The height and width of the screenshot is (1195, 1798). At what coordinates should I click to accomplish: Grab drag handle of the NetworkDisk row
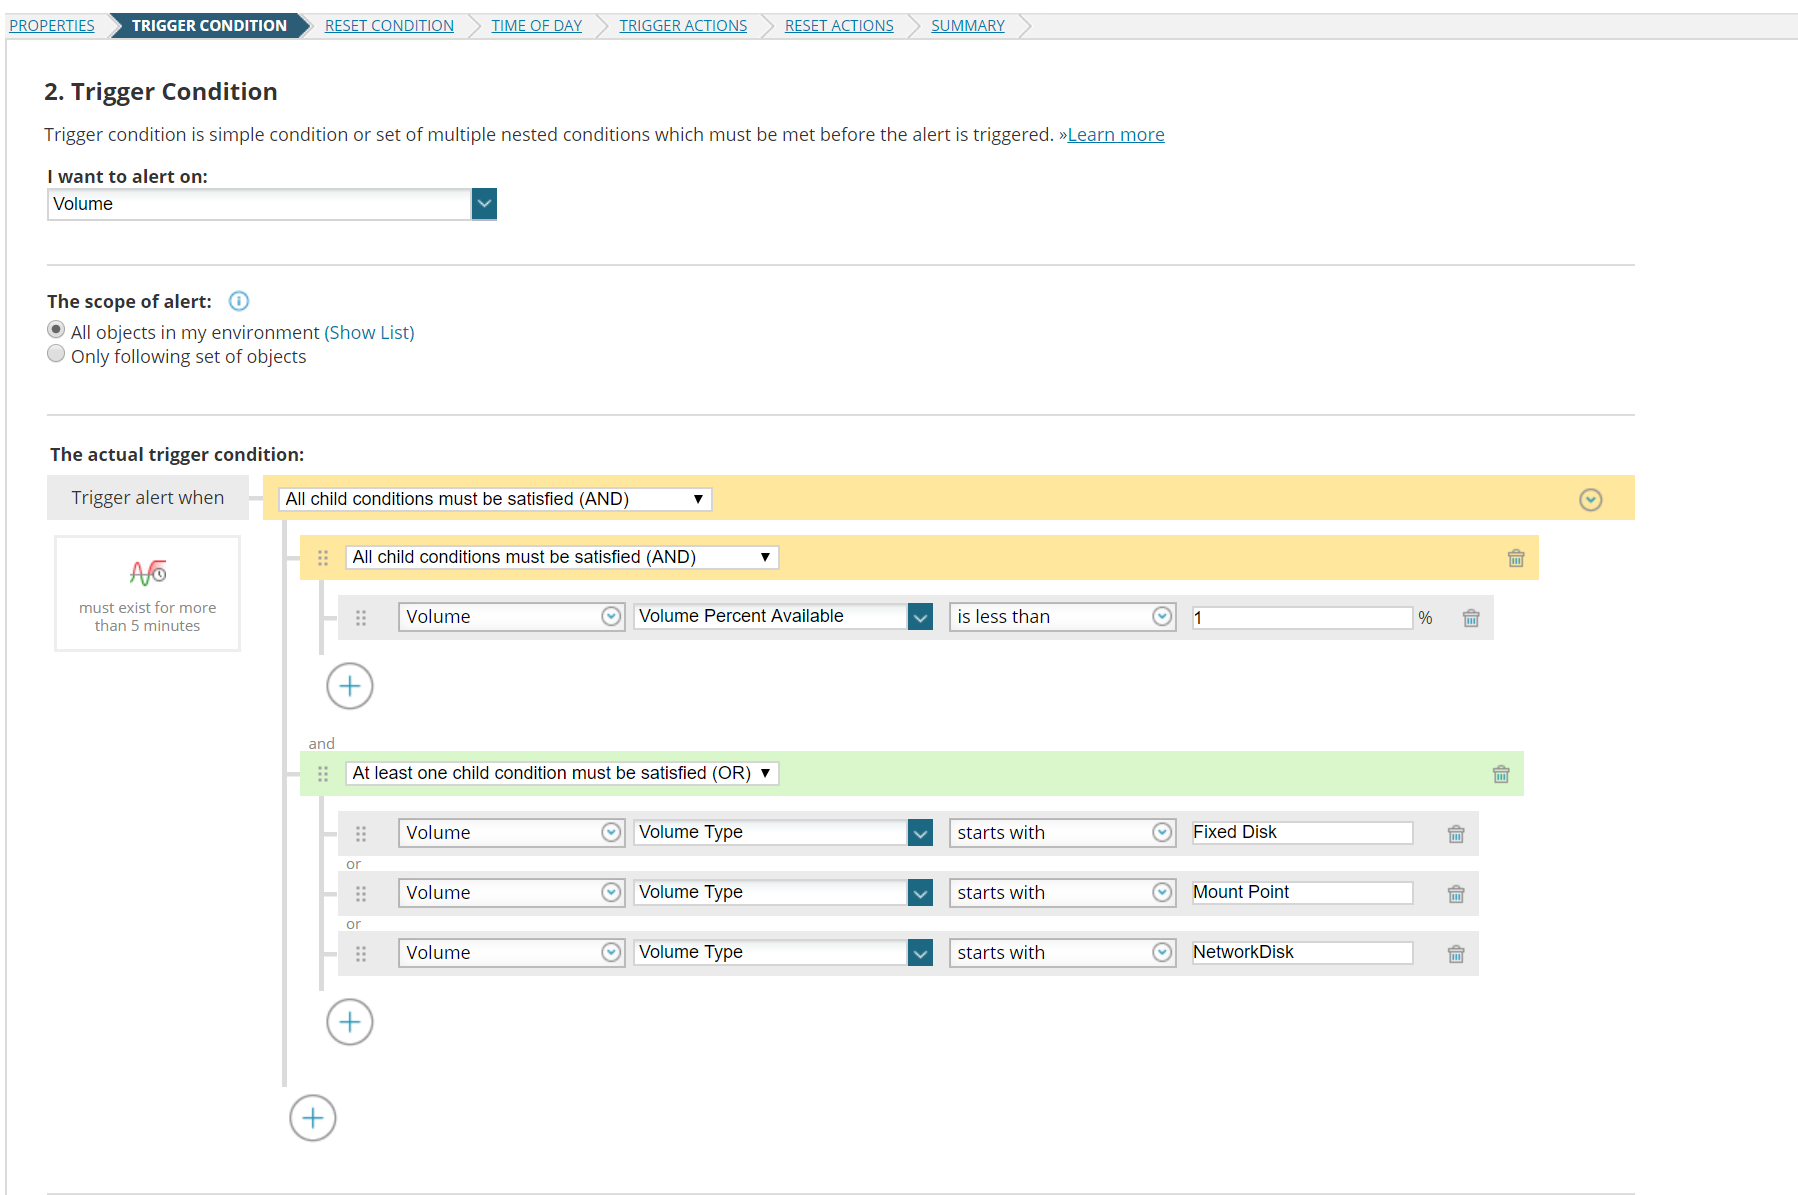361,954
